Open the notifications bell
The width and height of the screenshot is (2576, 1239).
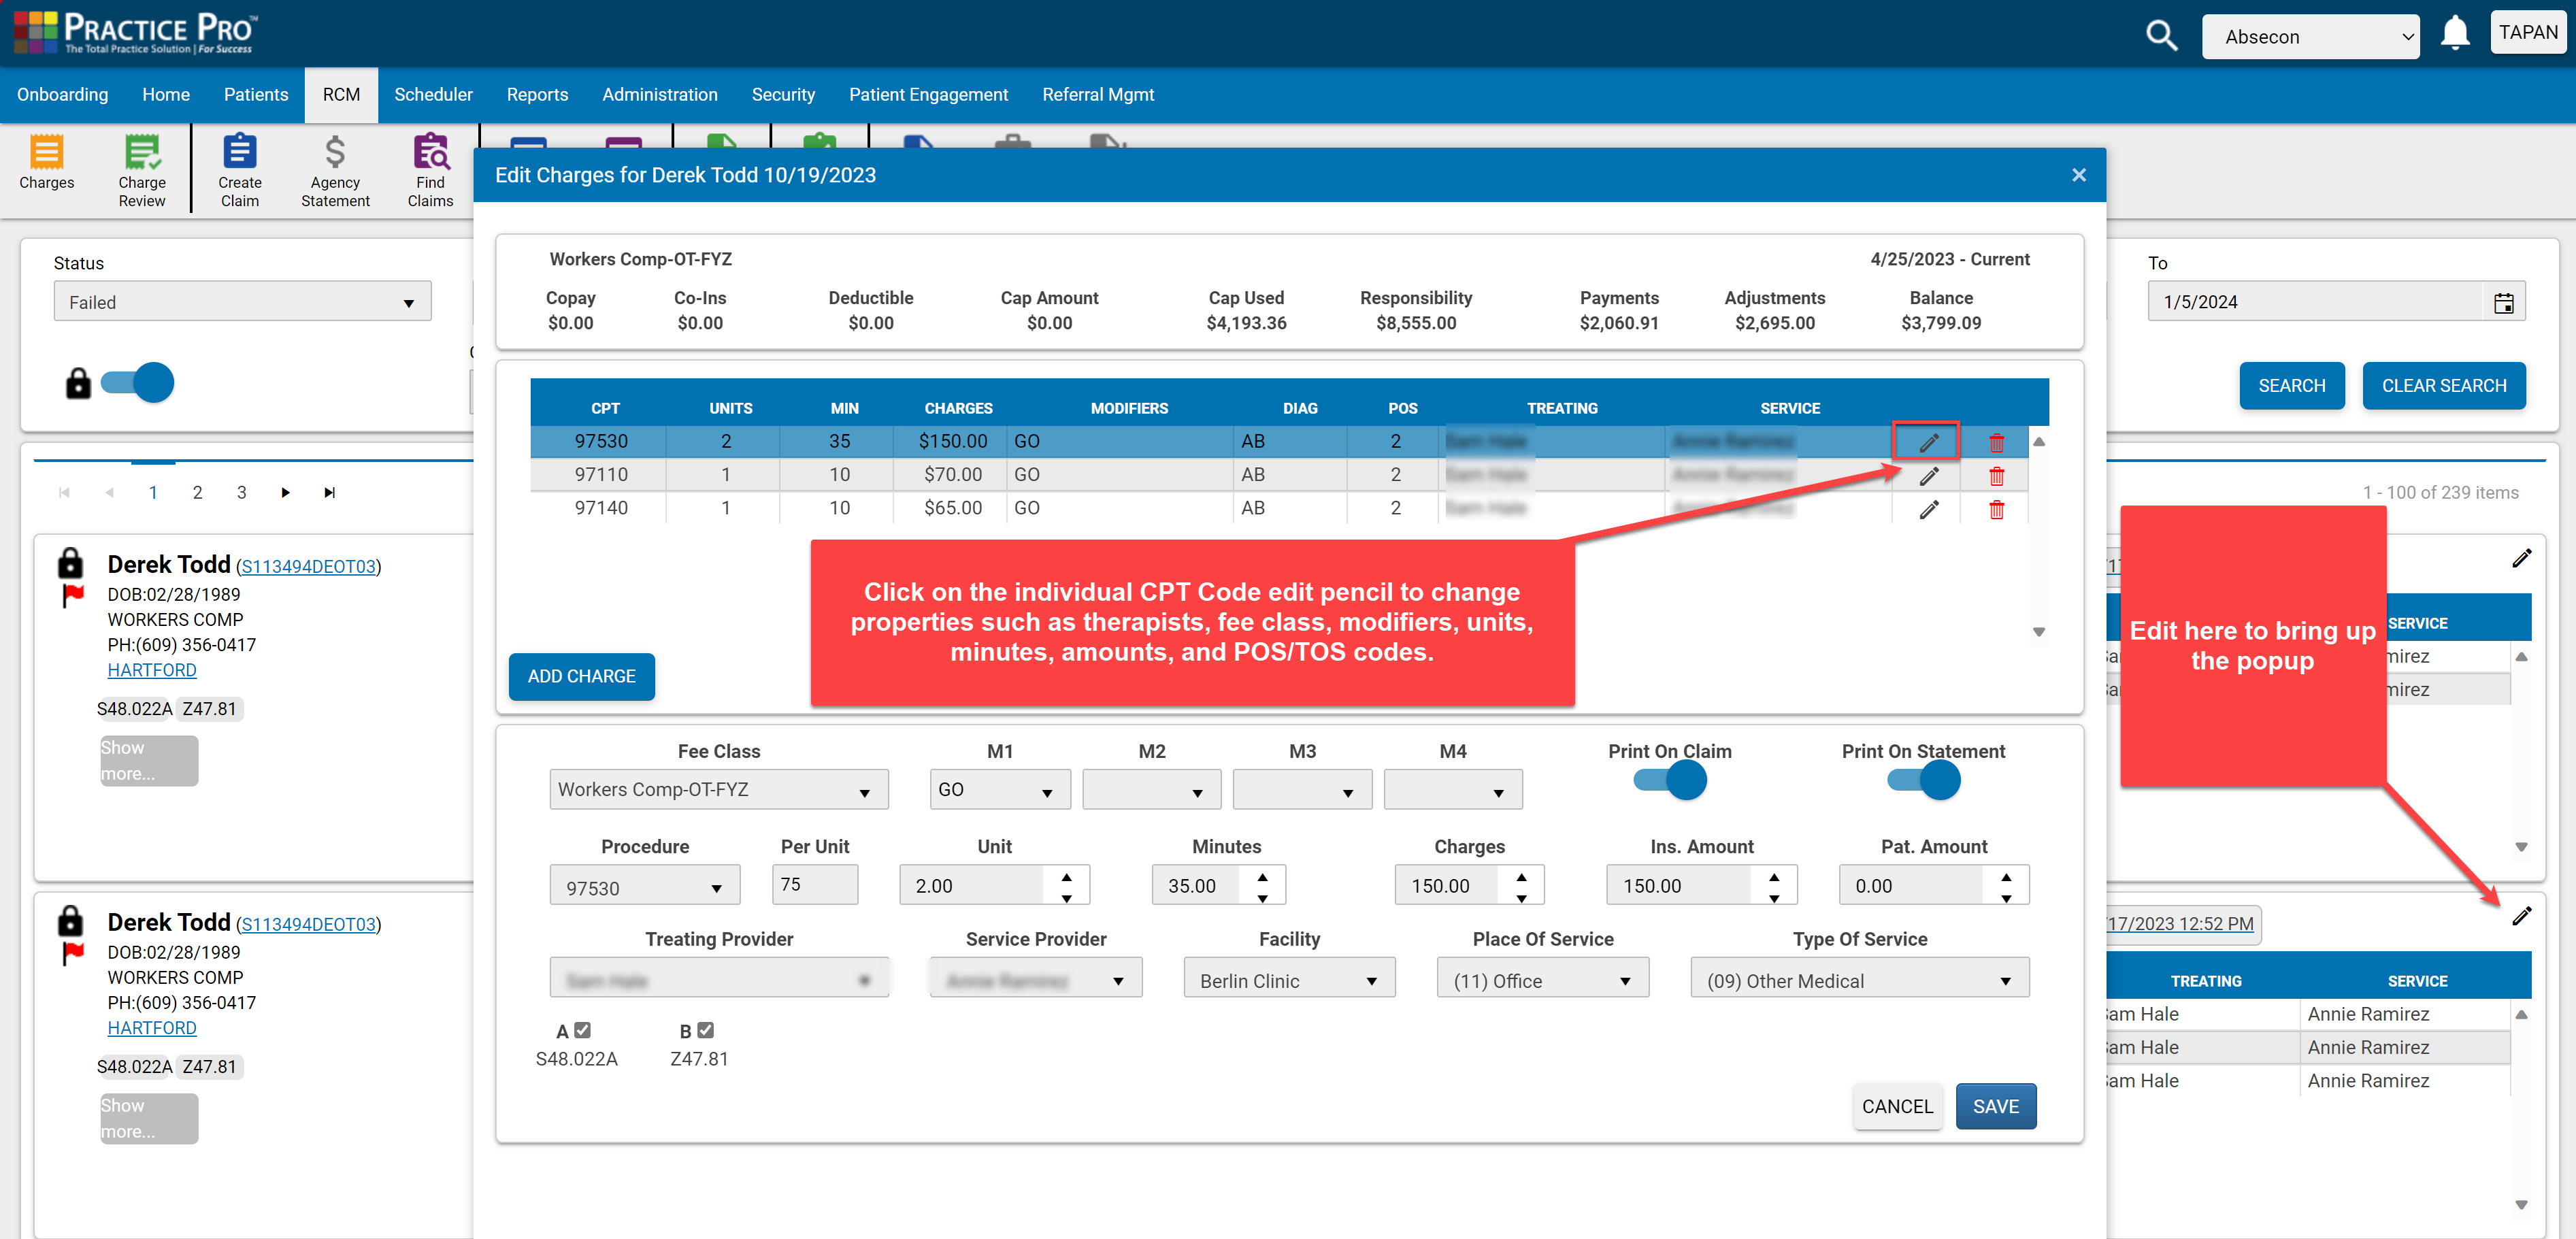[2456, 32]
